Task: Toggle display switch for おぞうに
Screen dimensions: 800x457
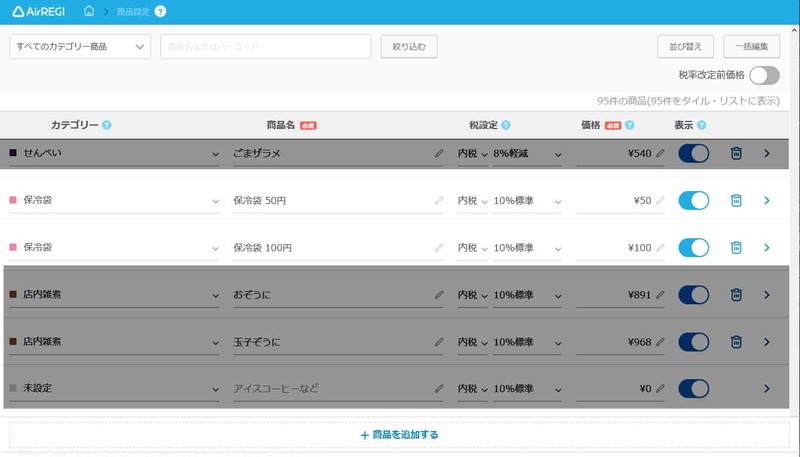Action: pos(693,295)
